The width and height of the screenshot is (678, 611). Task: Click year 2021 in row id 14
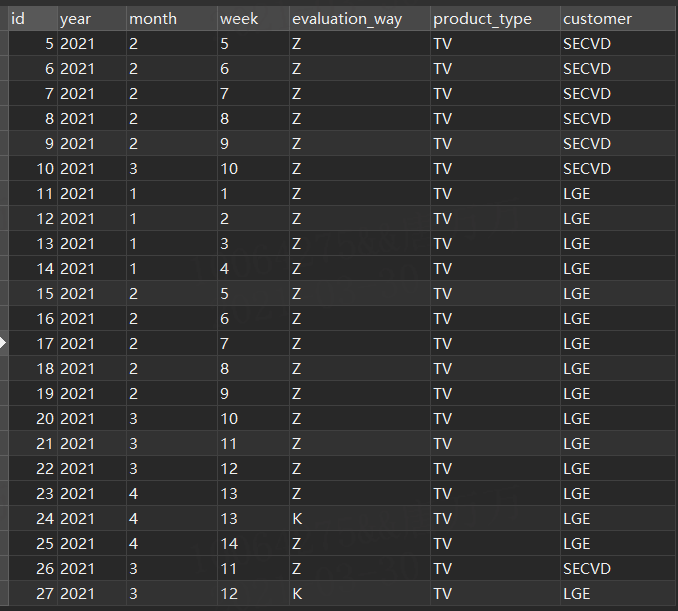92,269
